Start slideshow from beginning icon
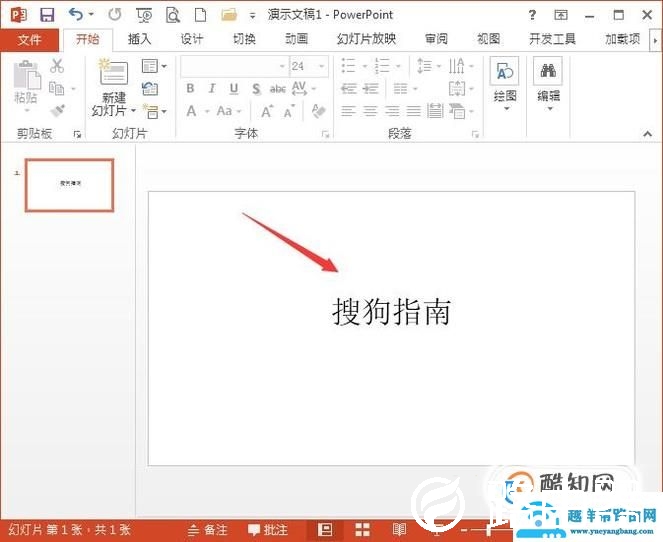 (144, 15)
